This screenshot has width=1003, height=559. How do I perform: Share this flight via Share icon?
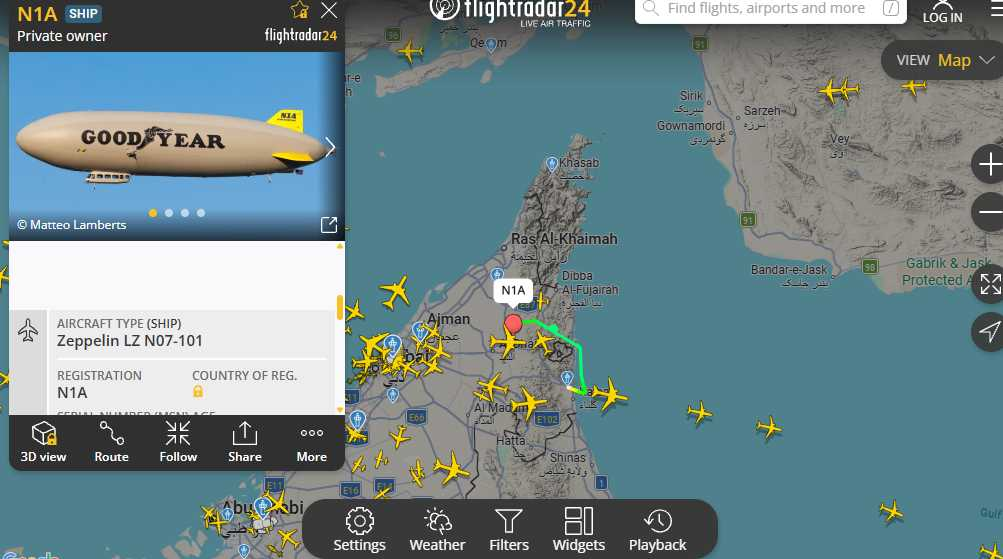pos(244,442)
